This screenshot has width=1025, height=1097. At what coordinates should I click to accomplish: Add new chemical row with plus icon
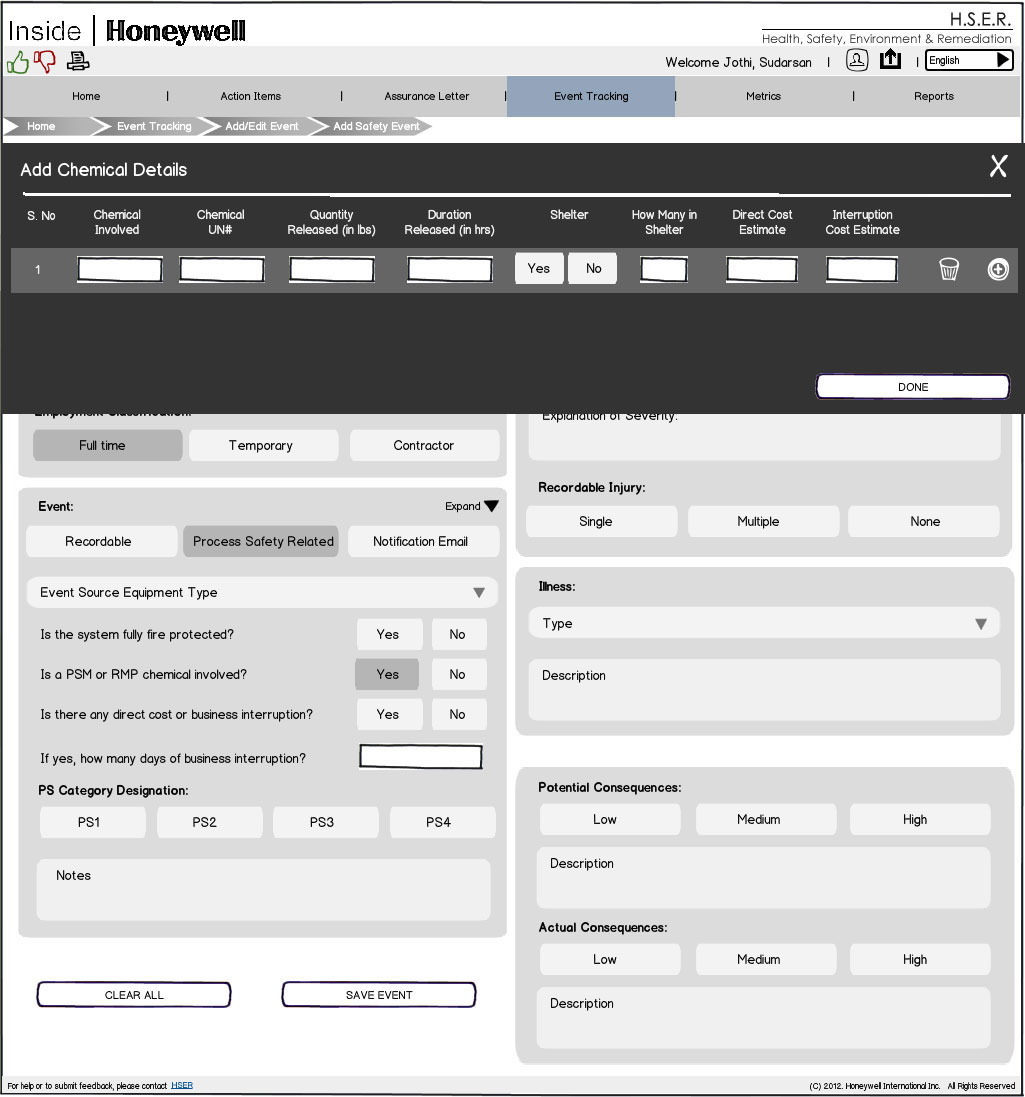998,269
